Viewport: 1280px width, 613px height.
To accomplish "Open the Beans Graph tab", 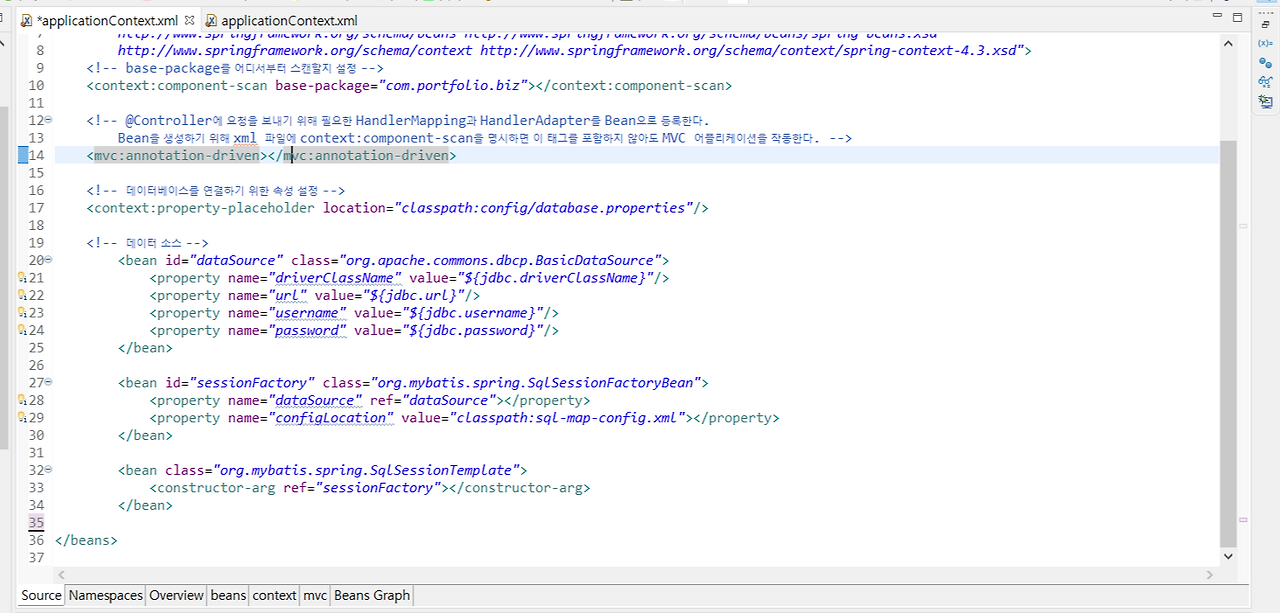I will pos(371,595).
